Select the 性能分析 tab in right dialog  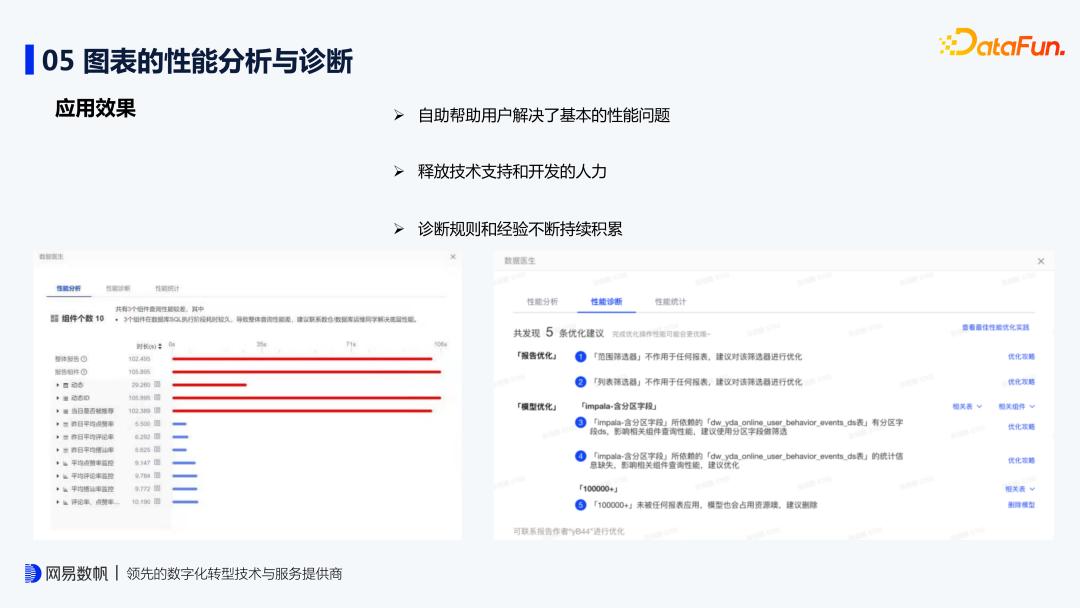tap(543, 301)
